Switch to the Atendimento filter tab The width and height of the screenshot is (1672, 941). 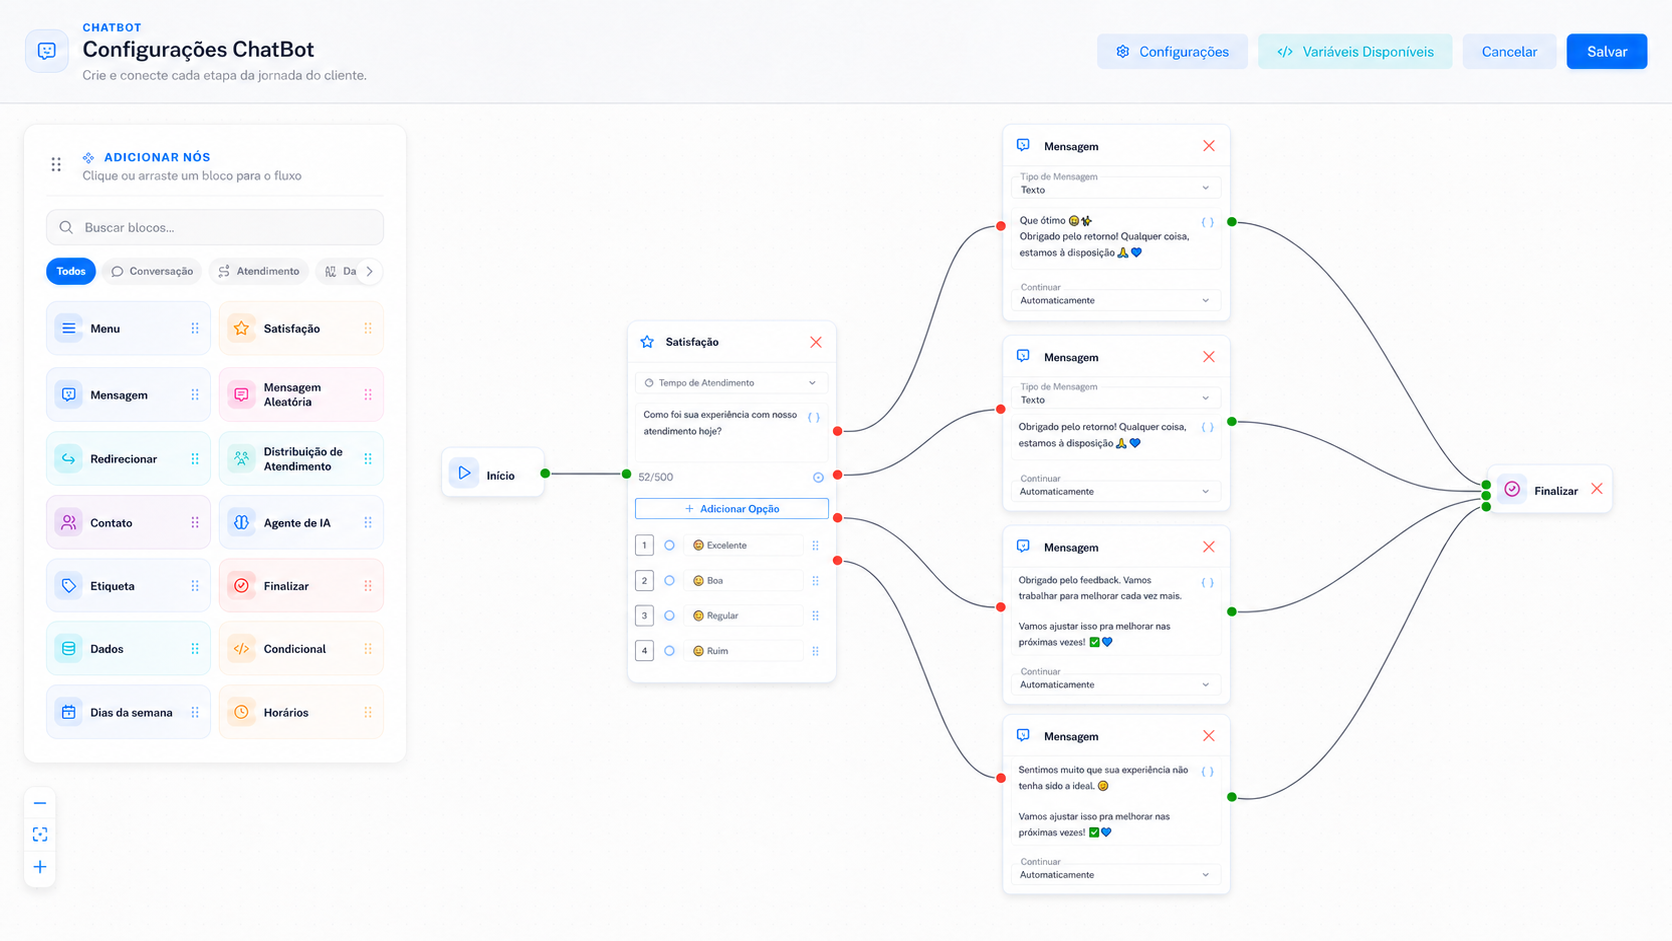tap(259, 271)
